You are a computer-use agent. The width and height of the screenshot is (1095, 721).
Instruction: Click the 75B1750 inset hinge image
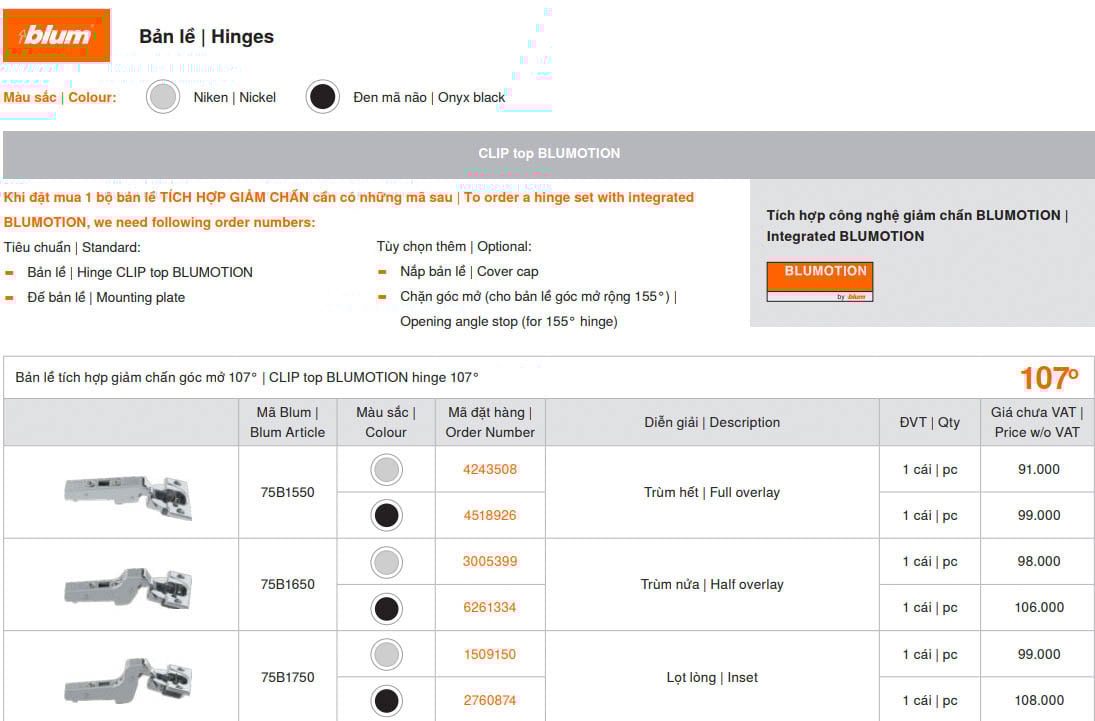(128, 680)
